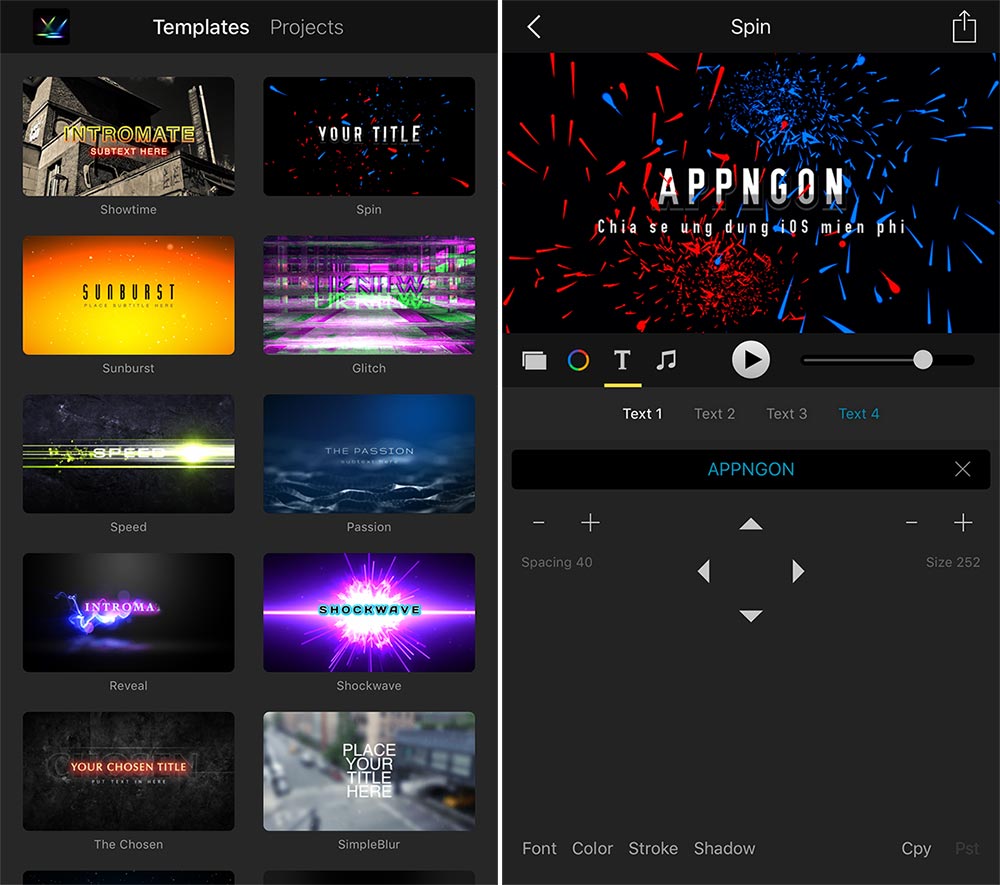Open the color wheel tool
The image size is (1000, 885).
pos(578,360)
